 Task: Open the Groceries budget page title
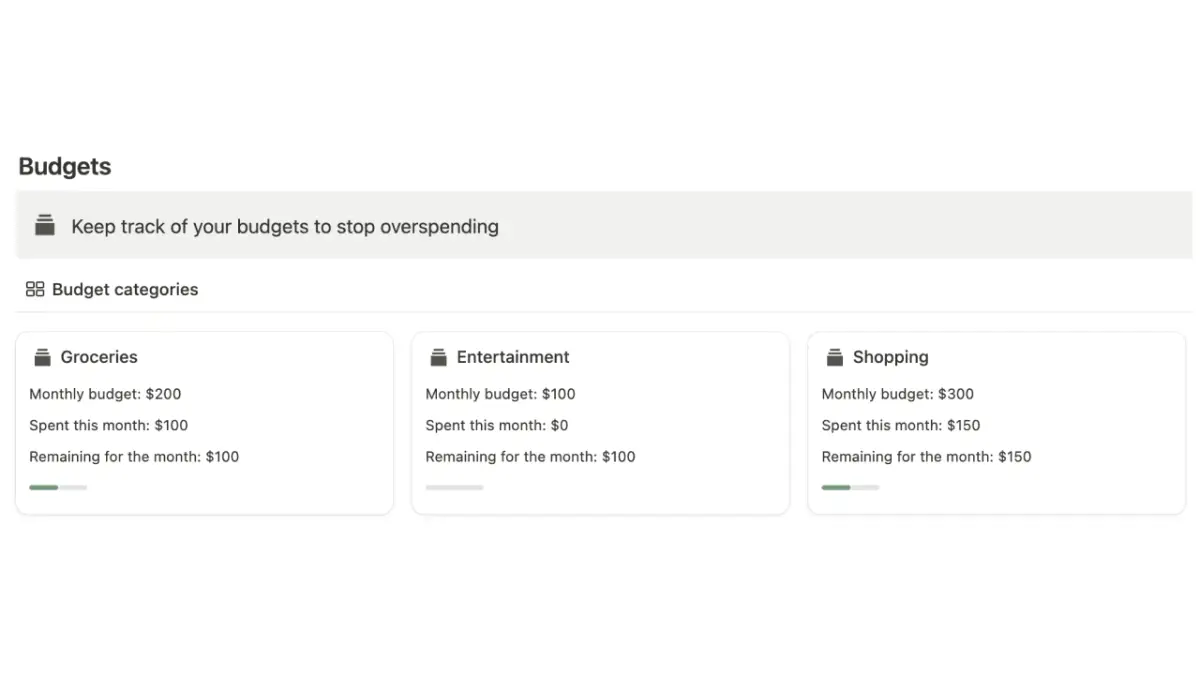(99, 357)
